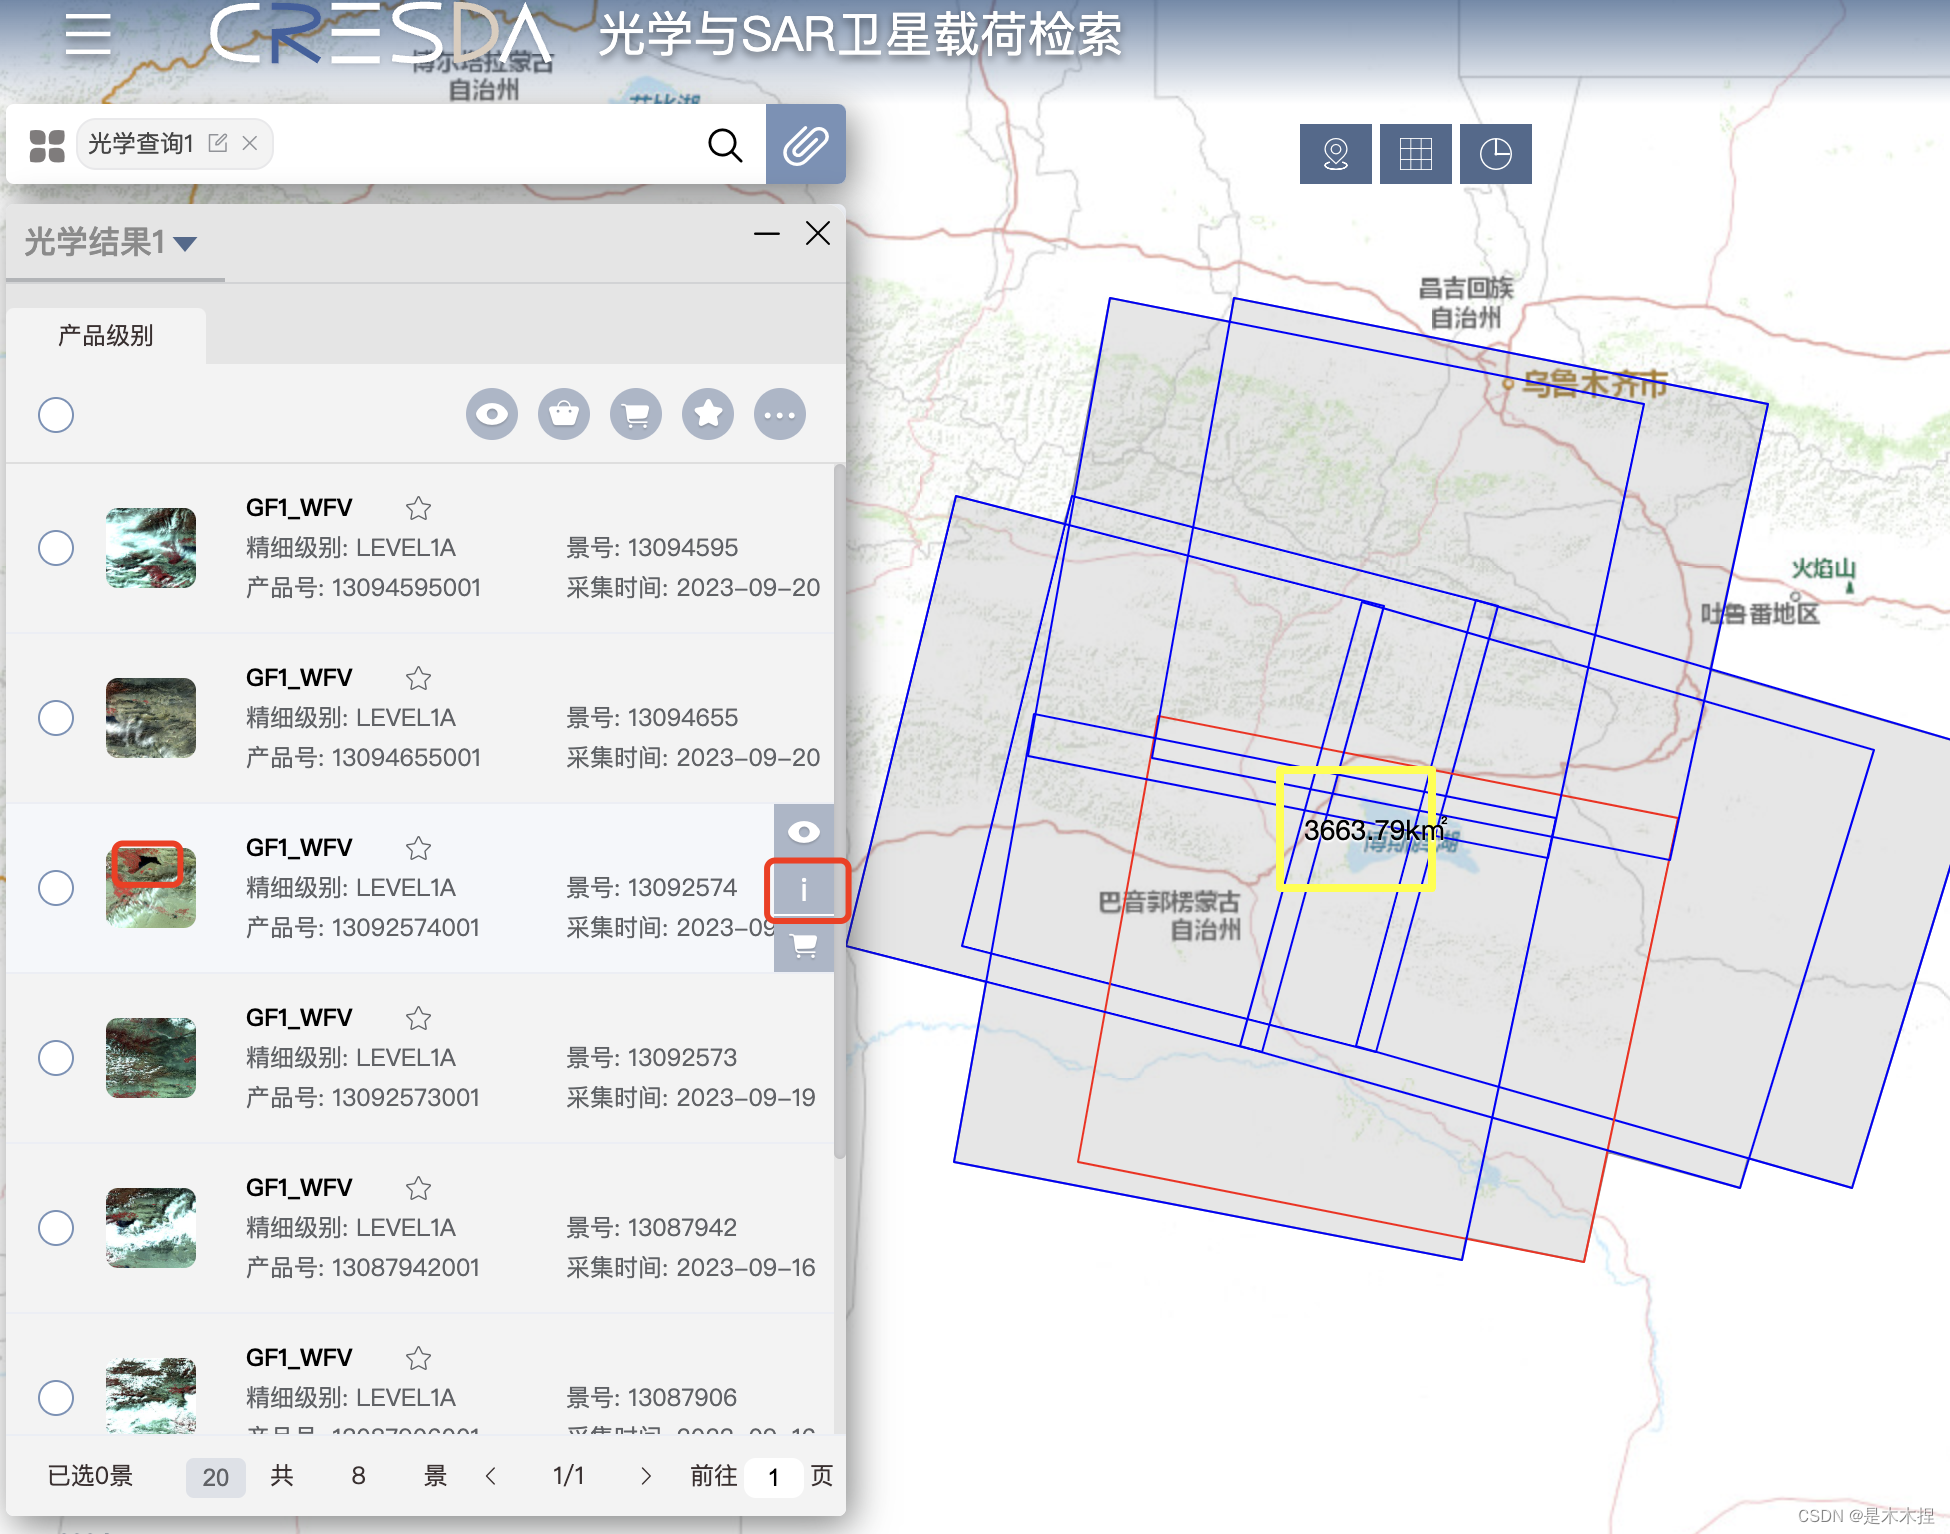
Task: Click the search magnifier icon
Action: click(725, 145)
